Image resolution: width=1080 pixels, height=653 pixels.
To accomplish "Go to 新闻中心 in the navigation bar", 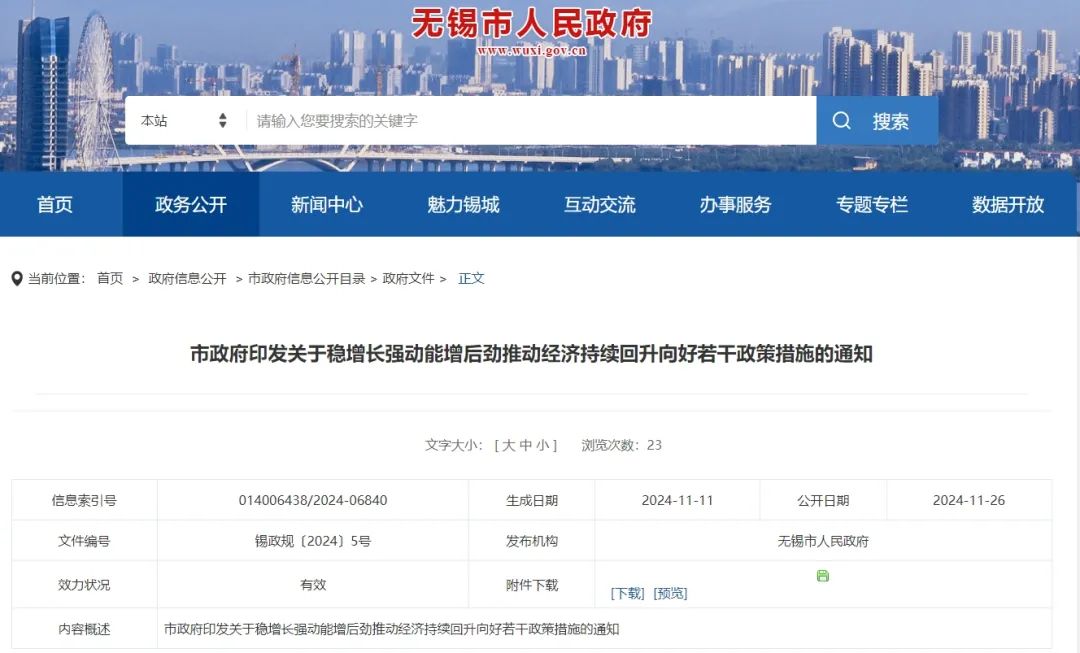I will [327, 205].
